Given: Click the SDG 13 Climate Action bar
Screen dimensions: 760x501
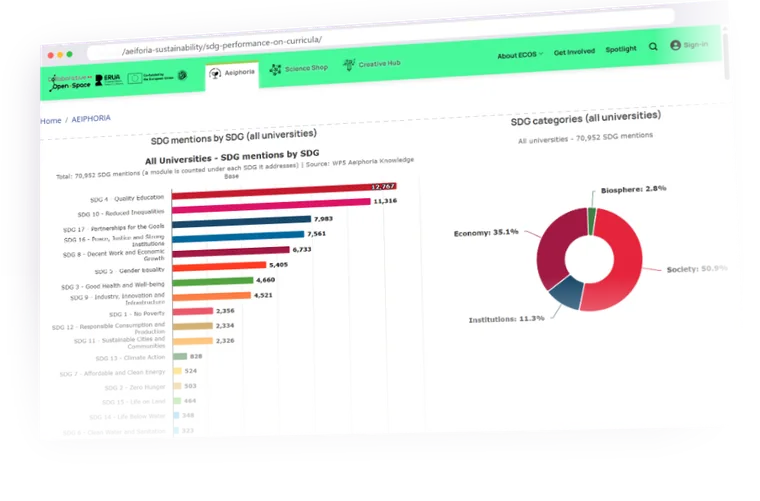Looking at the screenshot, I should [x=180, y=357].
